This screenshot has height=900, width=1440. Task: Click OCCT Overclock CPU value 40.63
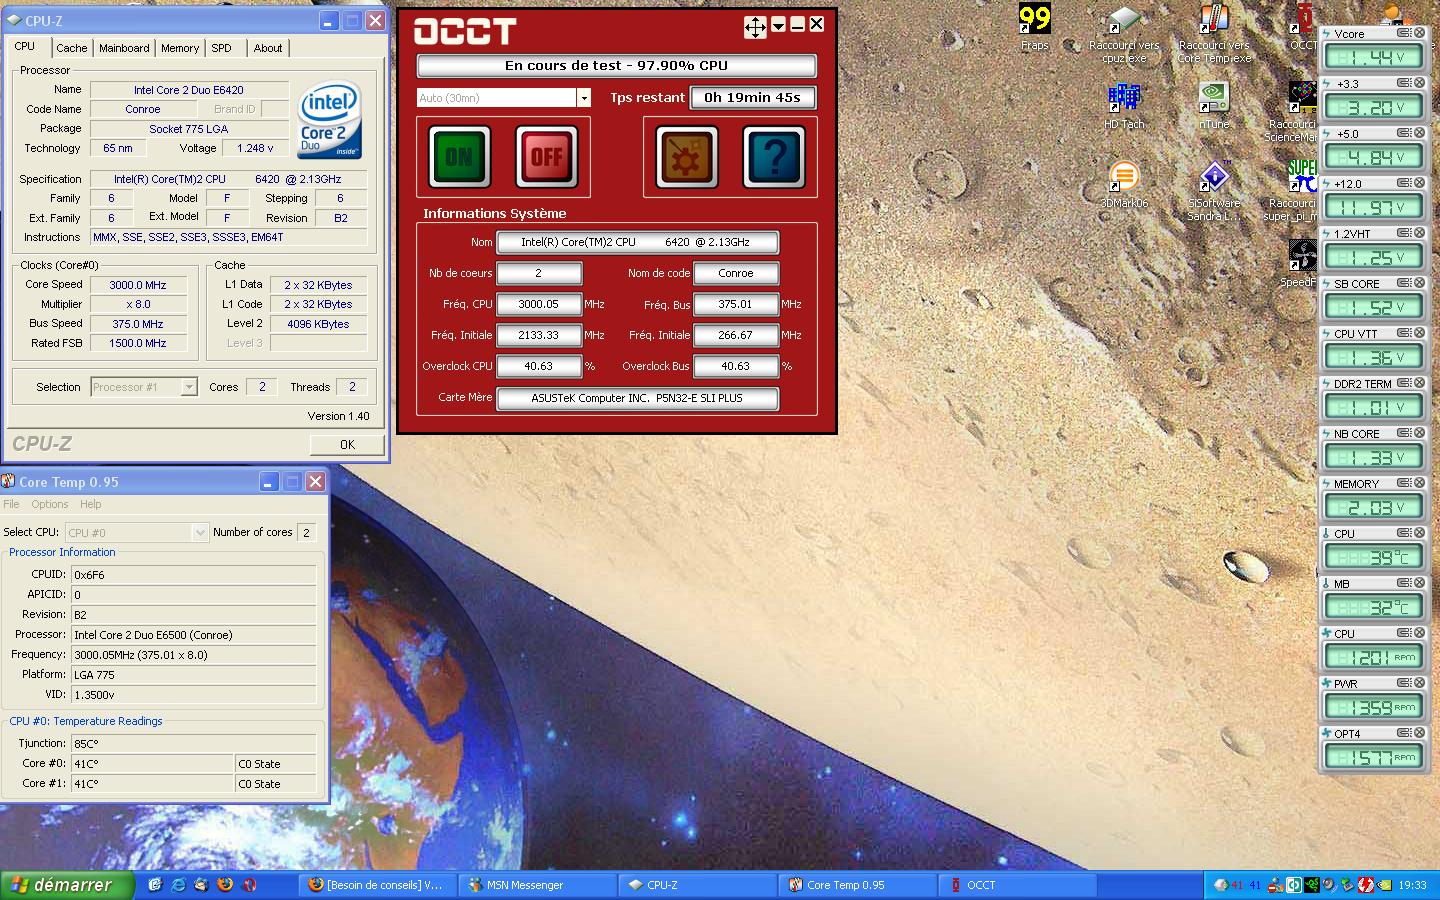(539, 366)
